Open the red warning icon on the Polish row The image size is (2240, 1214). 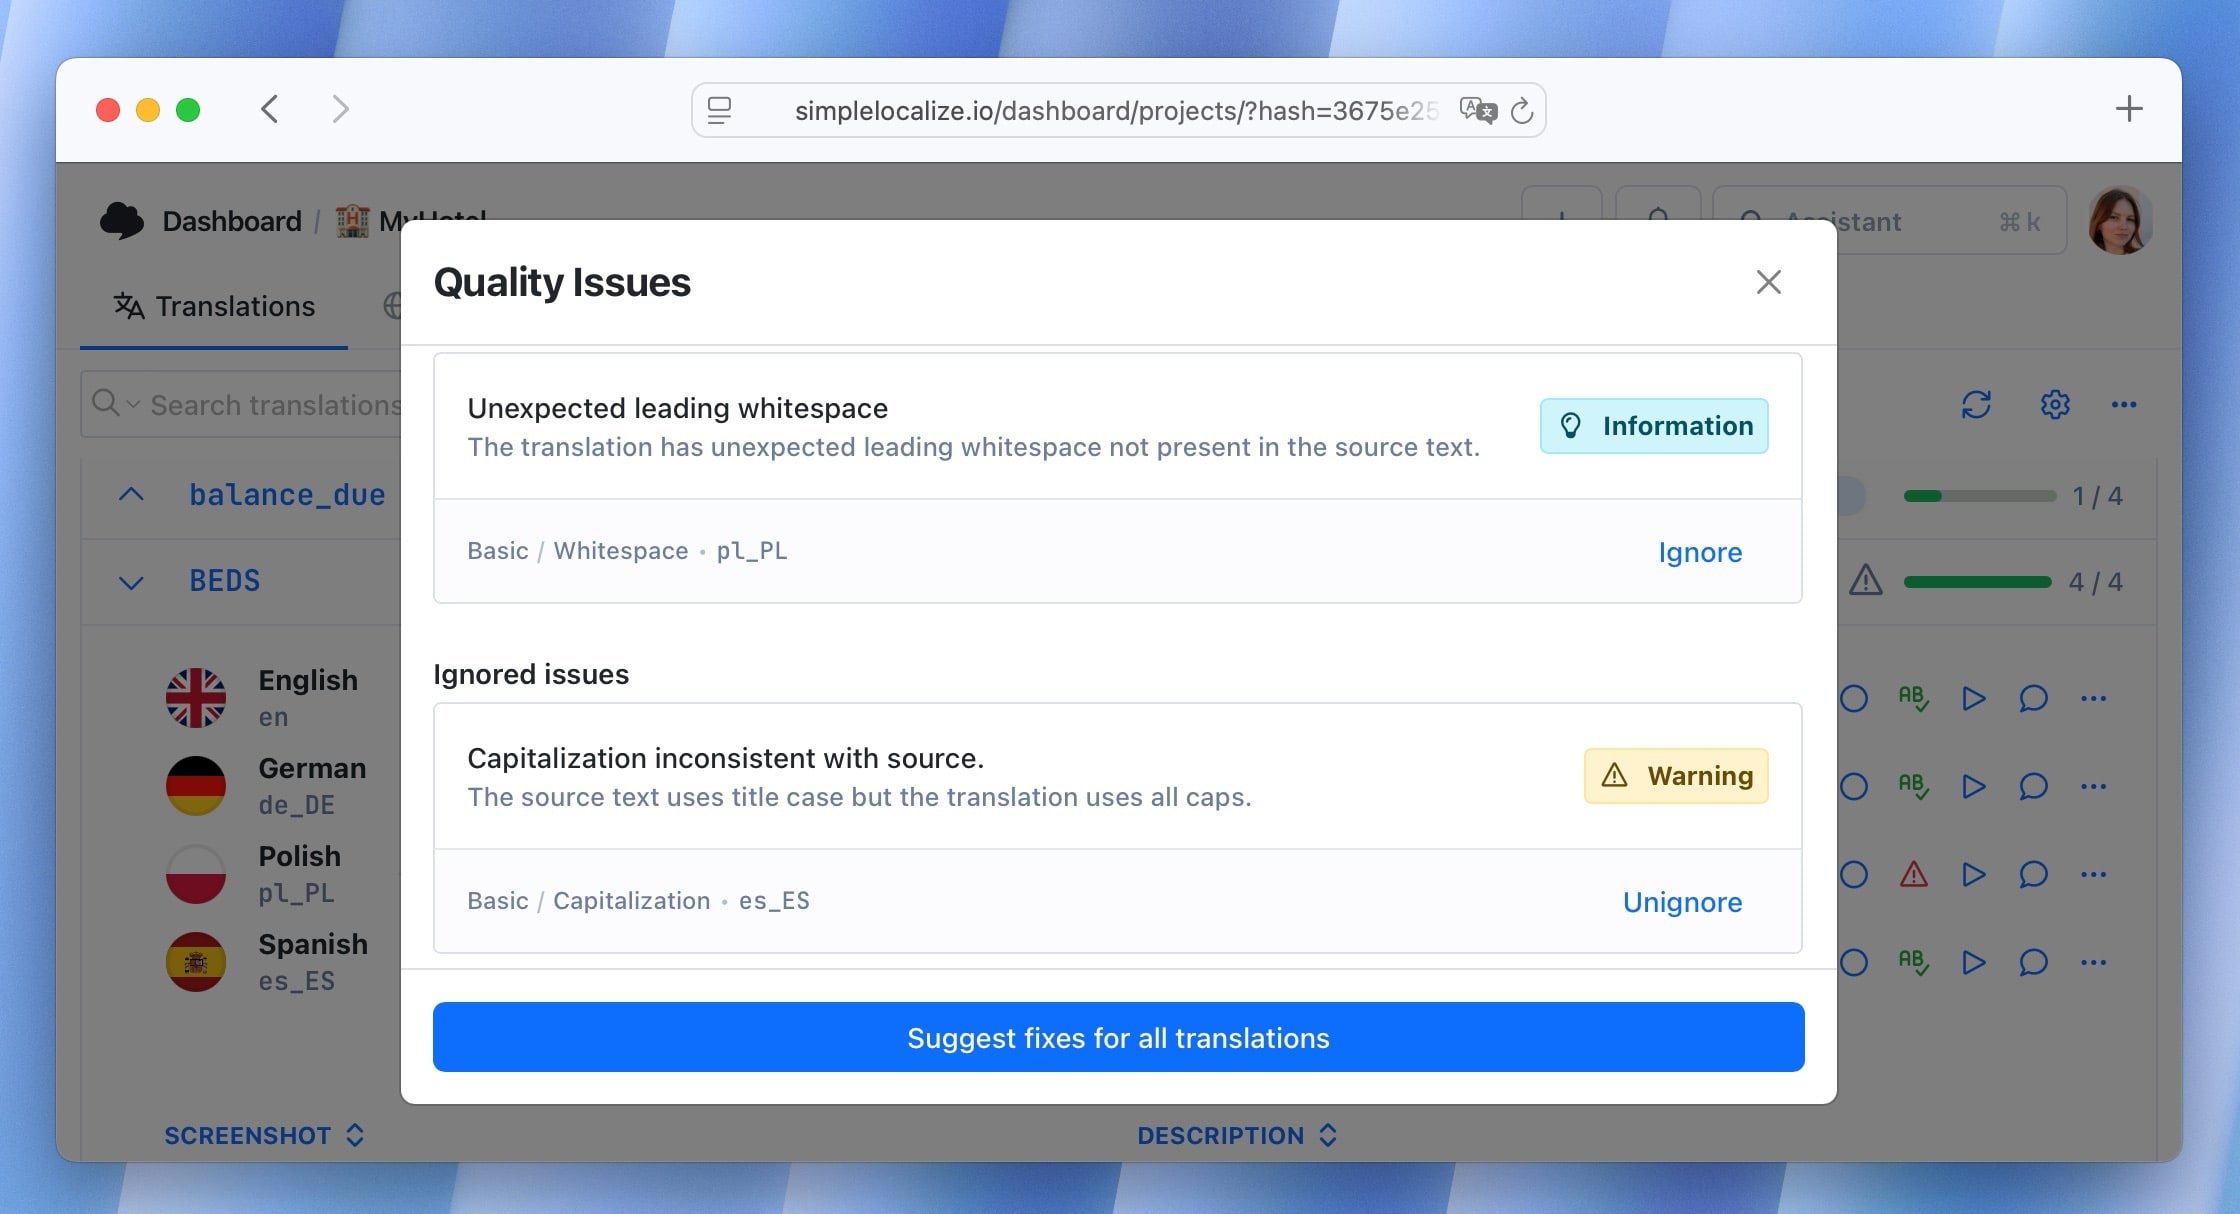click(x=1913, y=875)
